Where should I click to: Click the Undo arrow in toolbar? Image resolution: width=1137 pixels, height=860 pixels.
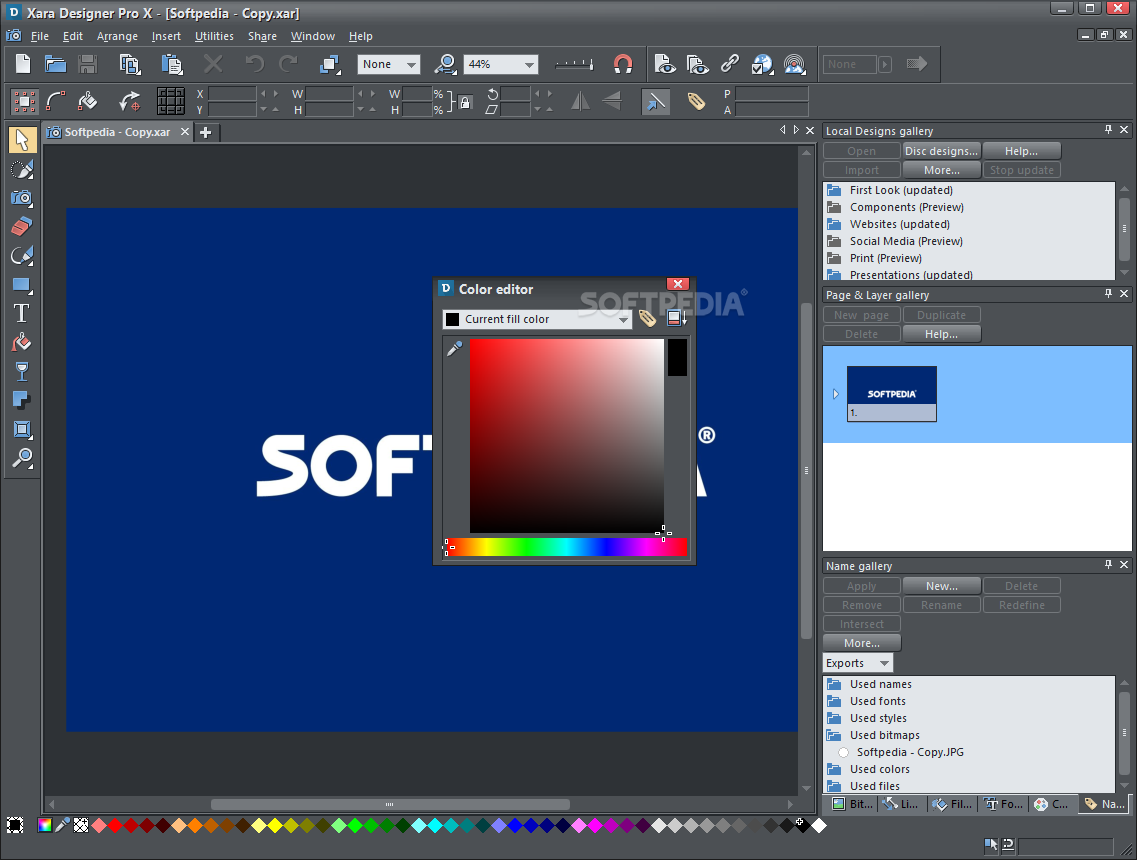pyautogui.click(x=255, y=64)
